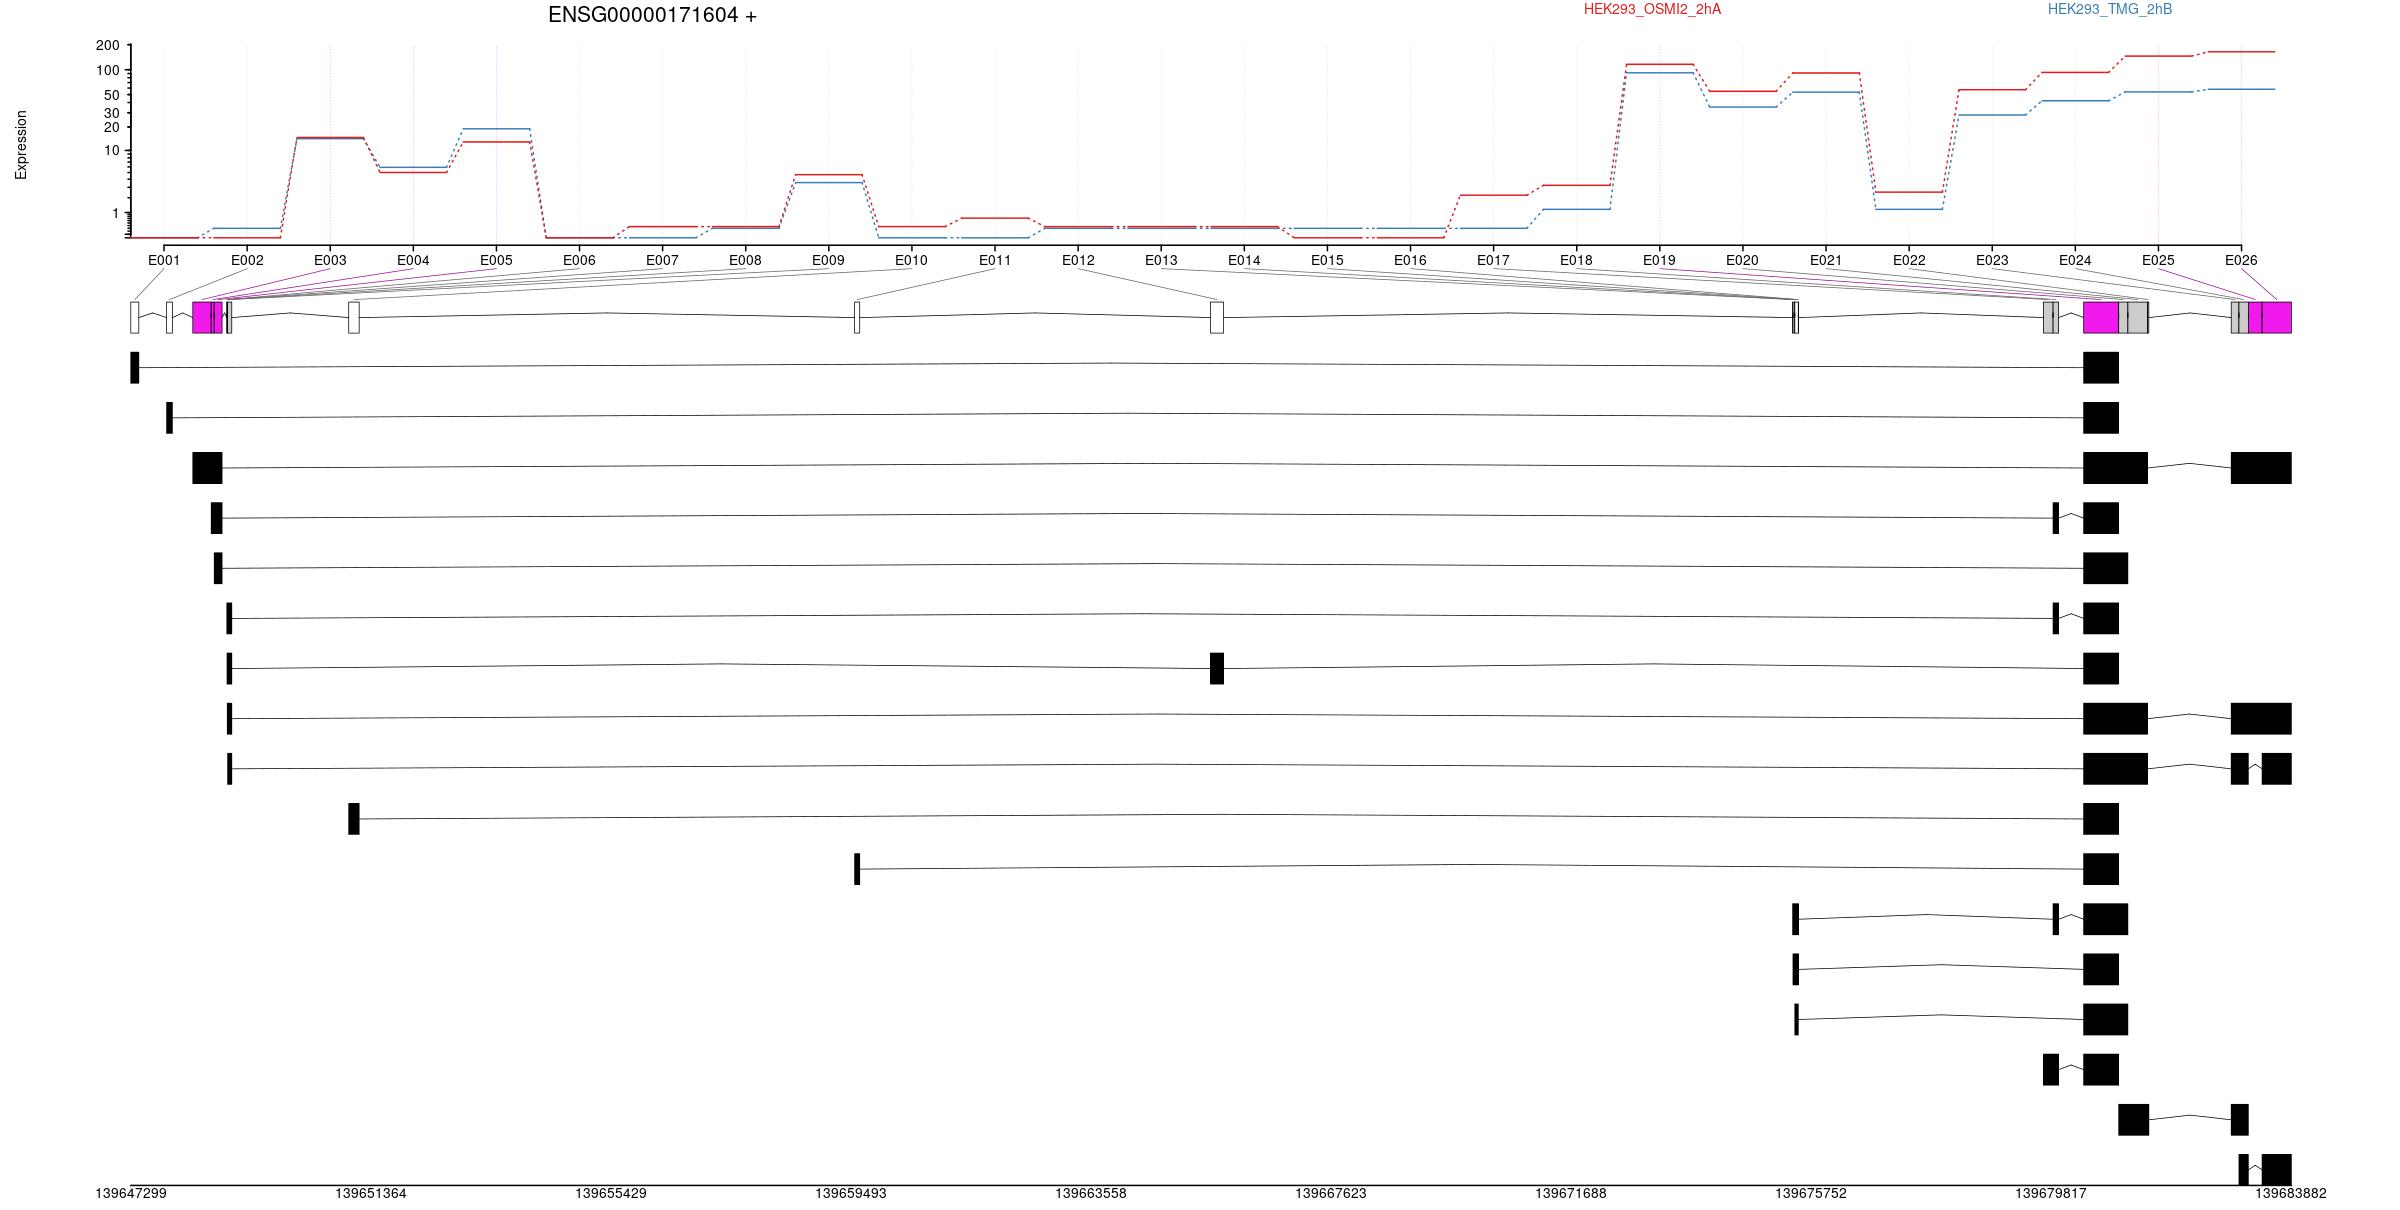Click genomic coordinate 139671688
This screenshot has width=2400, height=1210.
1571,1194
